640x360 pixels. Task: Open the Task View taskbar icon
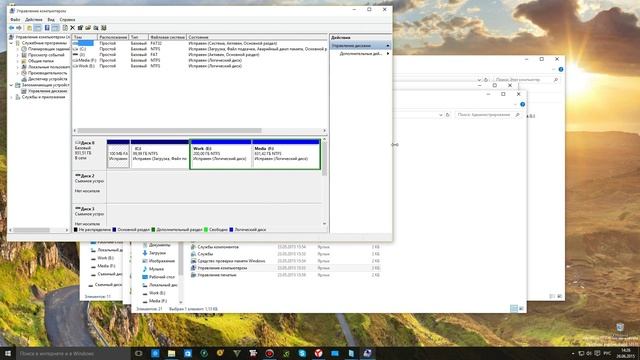[x=139, y=353]
